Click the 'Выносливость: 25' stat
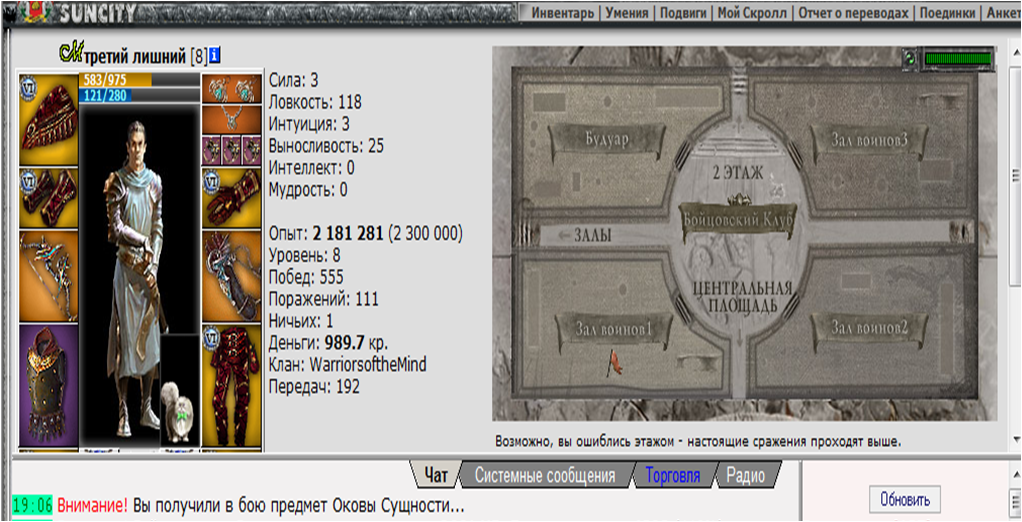This screenshot has width=1022, height=522. [x=327, y=146]
